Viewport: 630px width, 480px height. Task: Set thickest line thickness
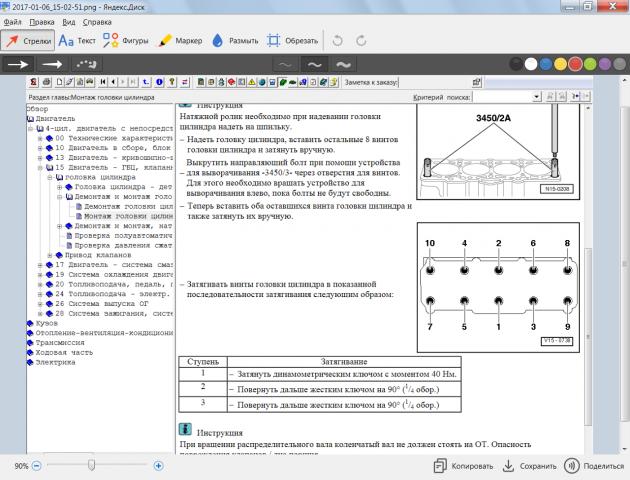(x=344, y=65)
